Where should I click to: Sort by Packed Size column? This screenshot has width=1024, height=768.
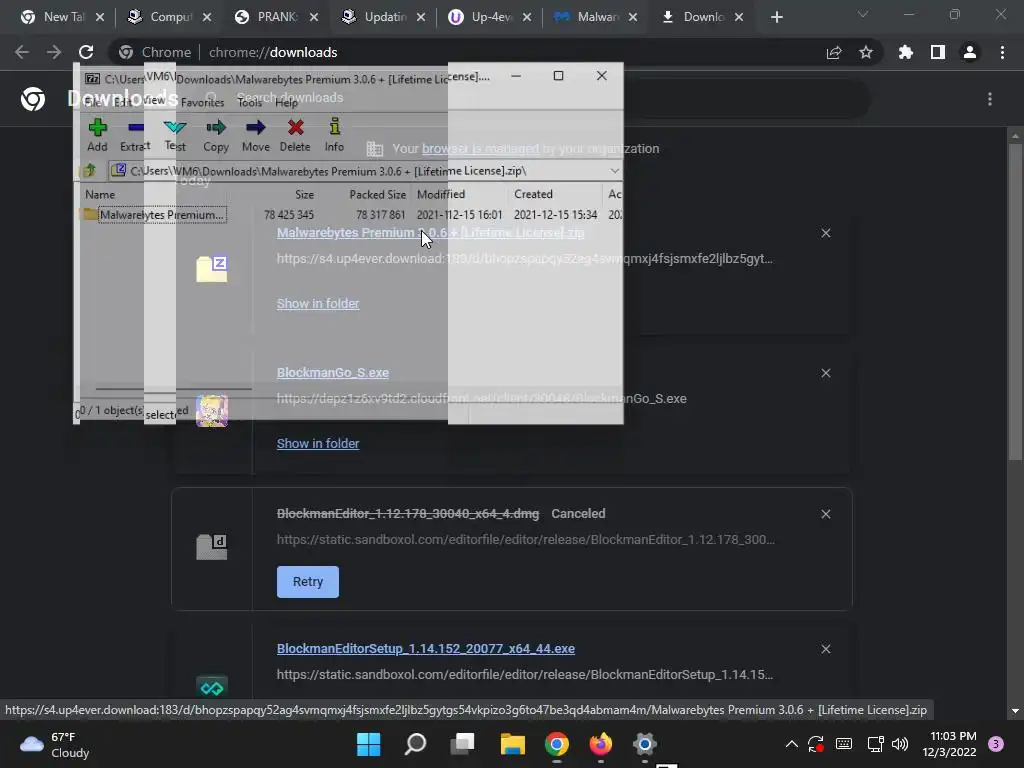coord(377,195)
